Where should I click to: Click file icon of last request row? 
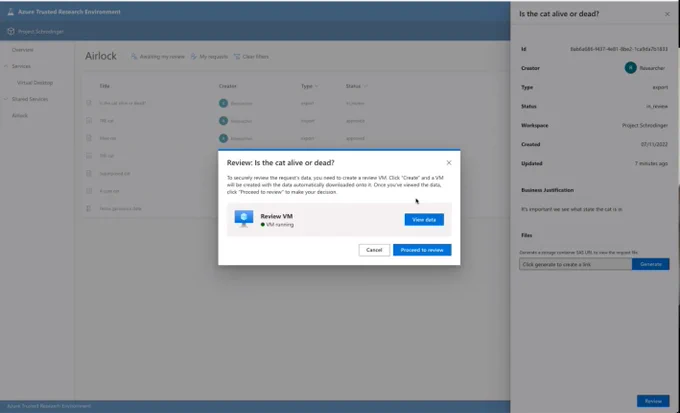point(89,209)
